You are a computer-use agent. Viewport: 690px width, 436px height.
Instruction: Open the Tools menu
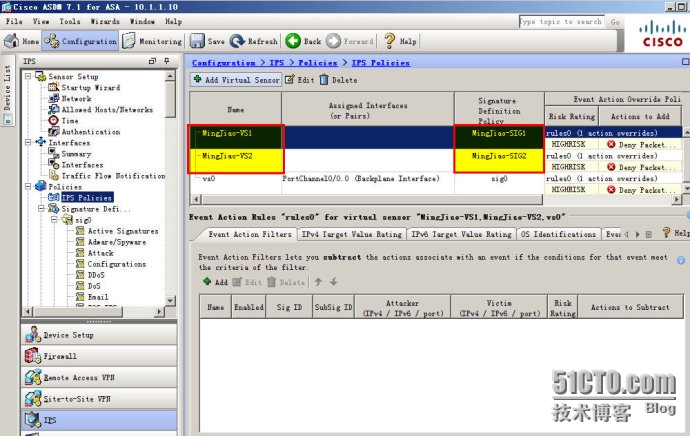[x=70, y=21]
